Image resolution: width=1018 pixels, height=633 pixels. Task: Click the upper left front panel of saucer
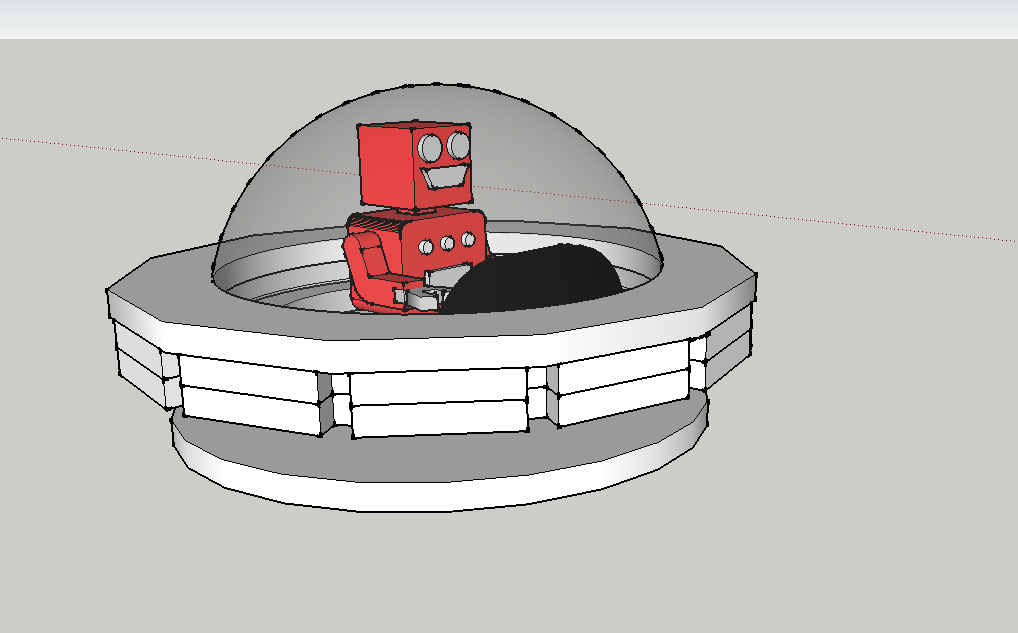(x=248, y=372)
